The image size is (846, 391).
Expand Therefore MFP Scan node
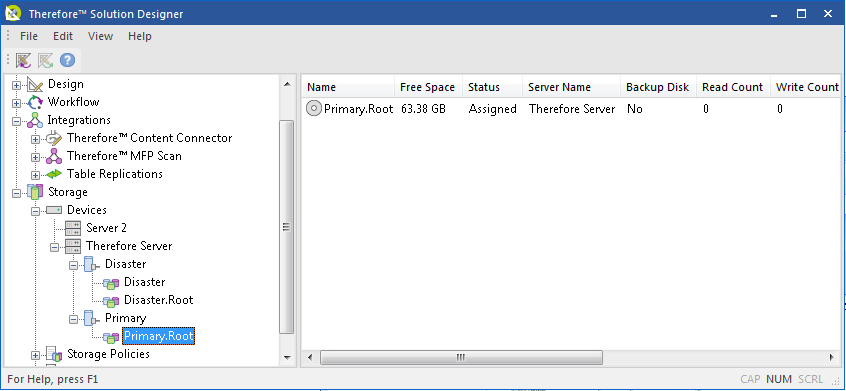coord(36,157)
